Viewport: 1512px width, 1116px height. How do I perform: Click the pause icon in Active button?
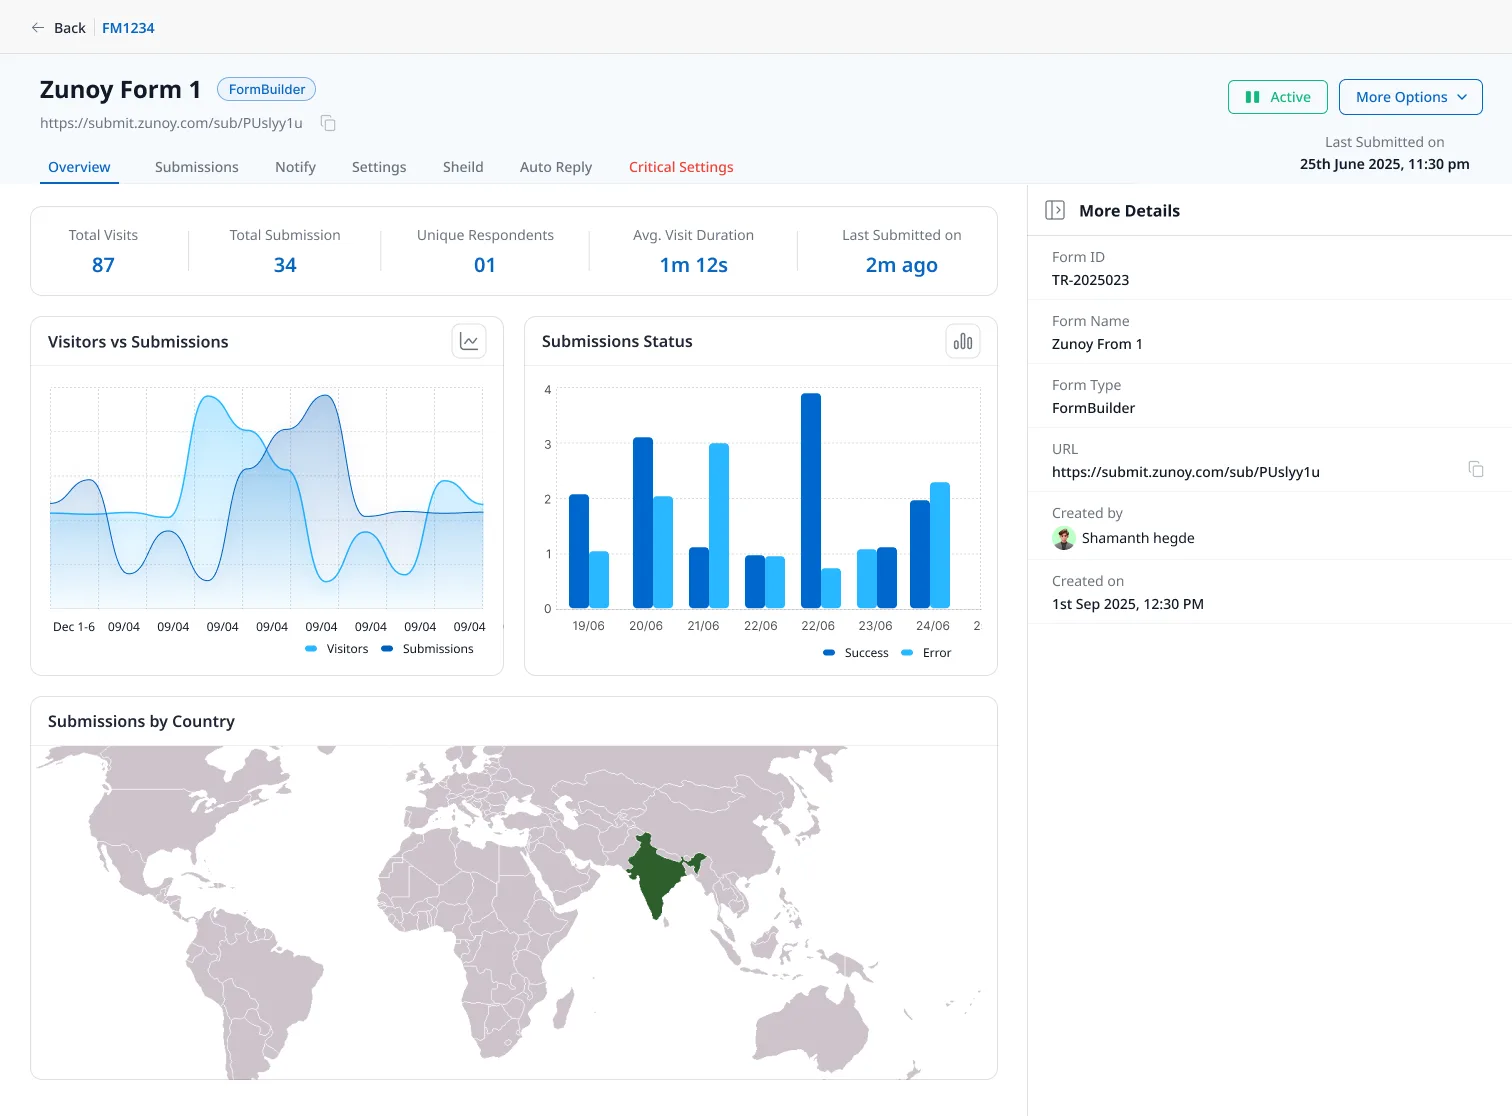(1252, 97)
